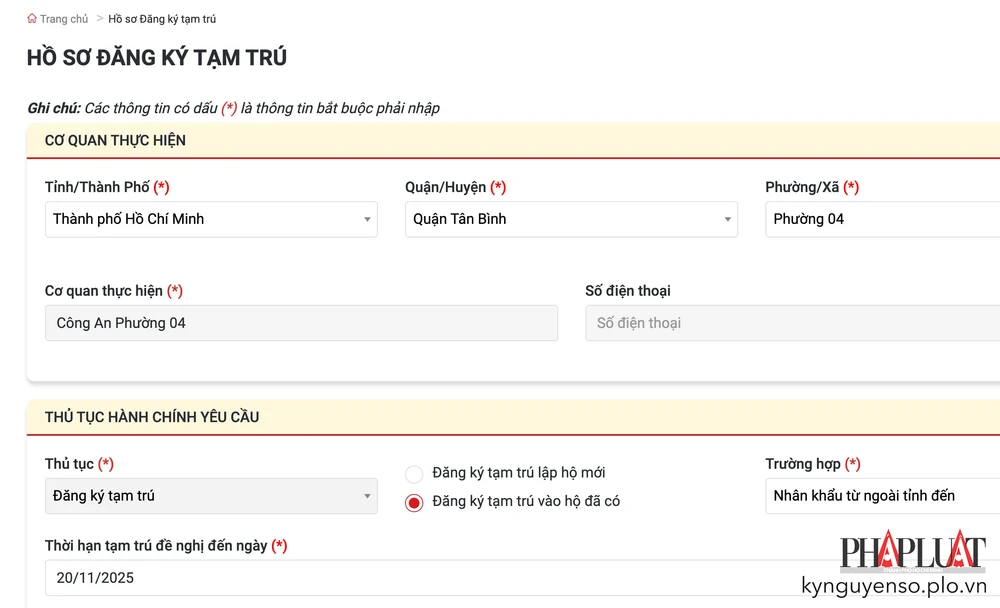Viewport: 1000px width, 608px height.
Task: Expand the Quận/Huyện selection list
Action: (570, 219)
